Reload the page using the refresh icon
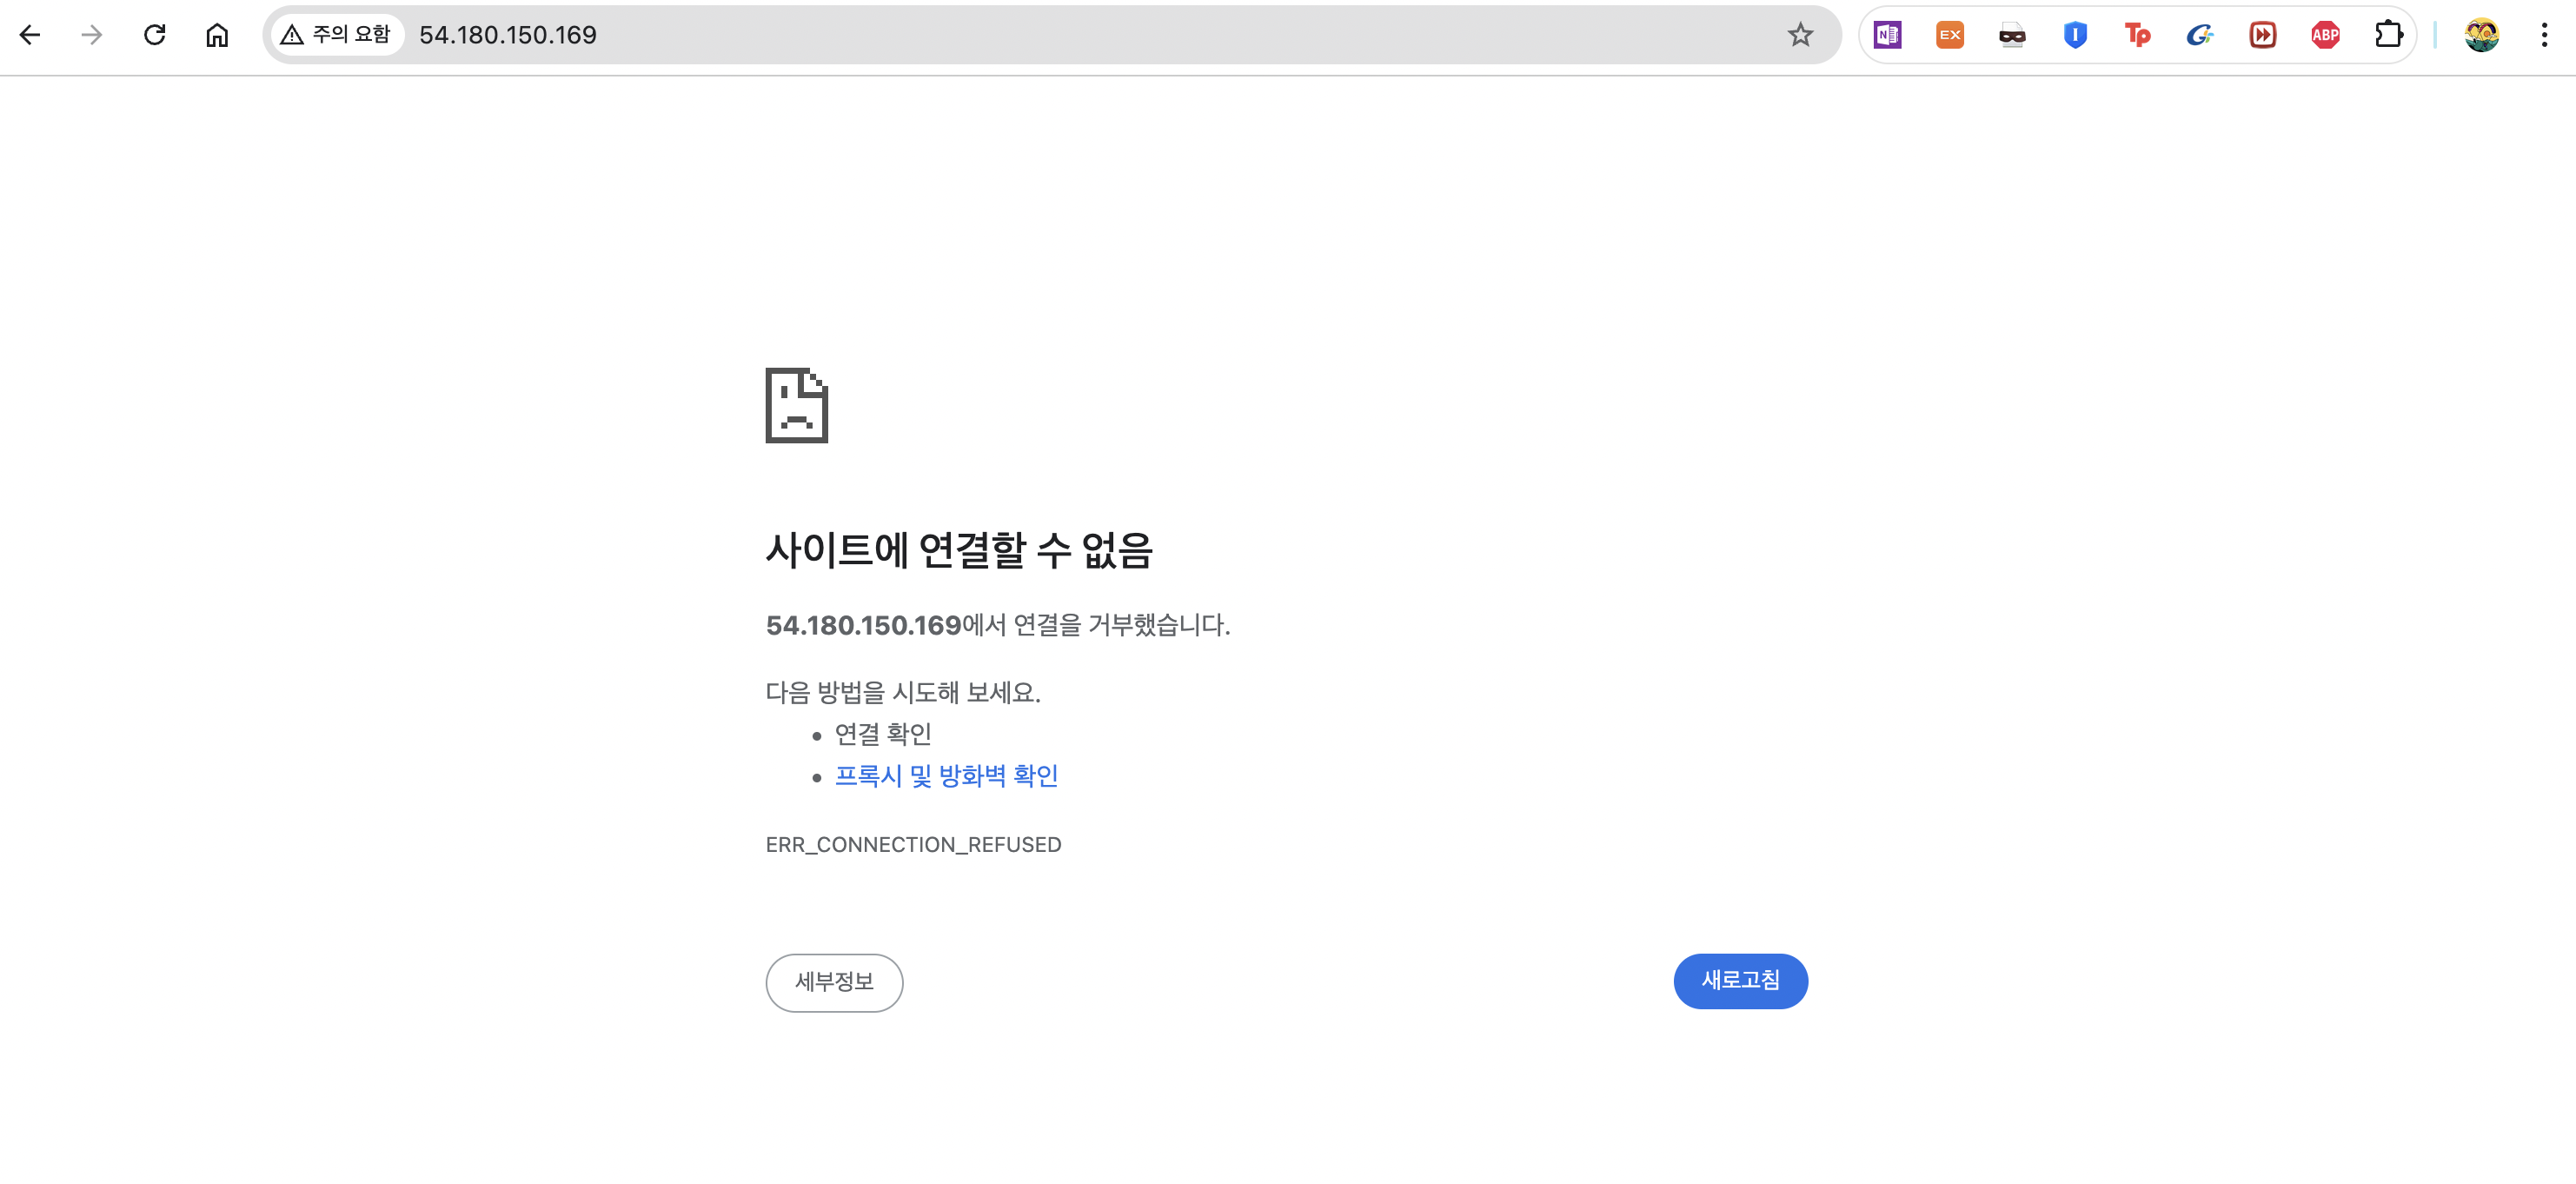 pos(155,35)
